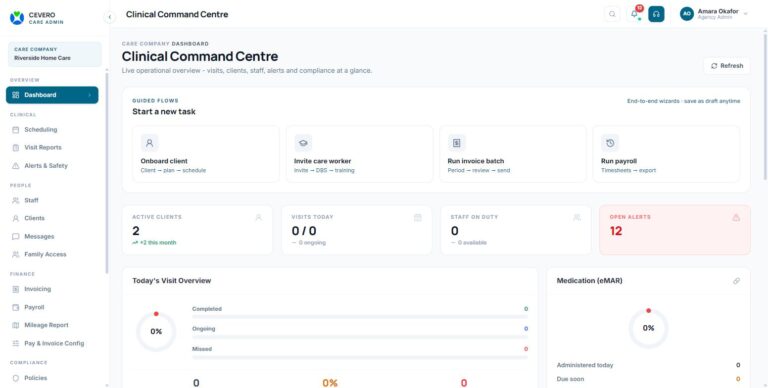The width and height of the screenshot is (768, 388).
Task: Click the Completed visits progress bar
Action: coord(360,316)
